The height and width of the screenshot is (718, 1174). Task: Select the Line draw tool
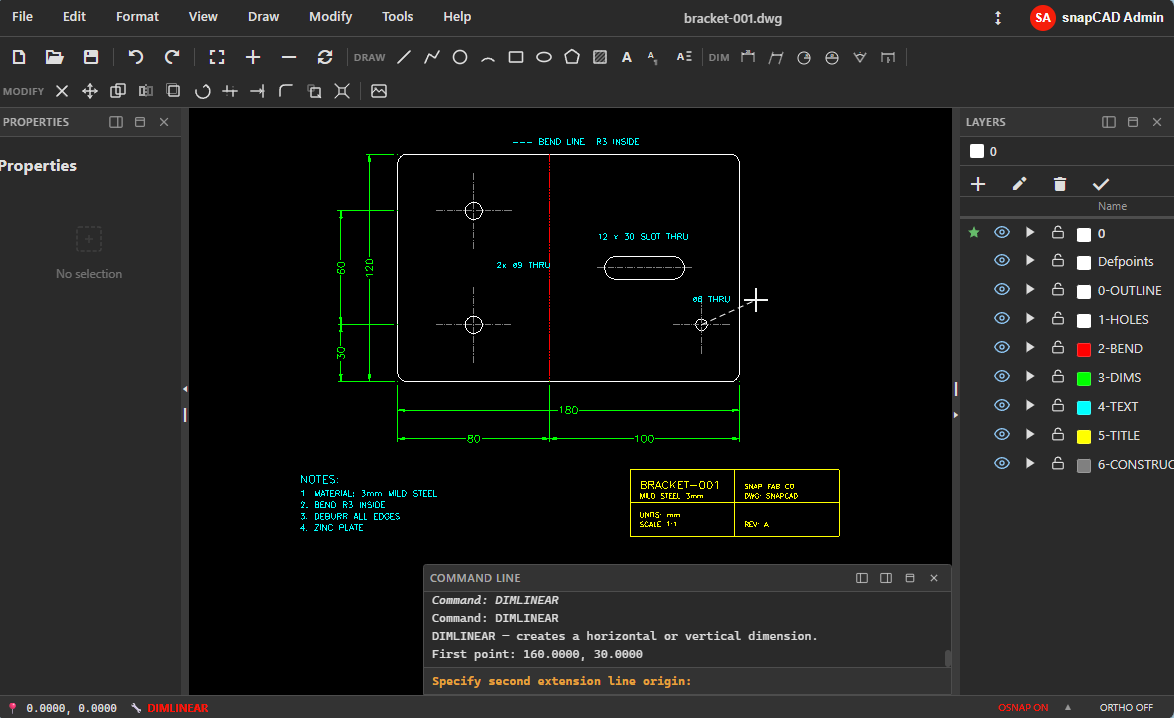[404, 57]
